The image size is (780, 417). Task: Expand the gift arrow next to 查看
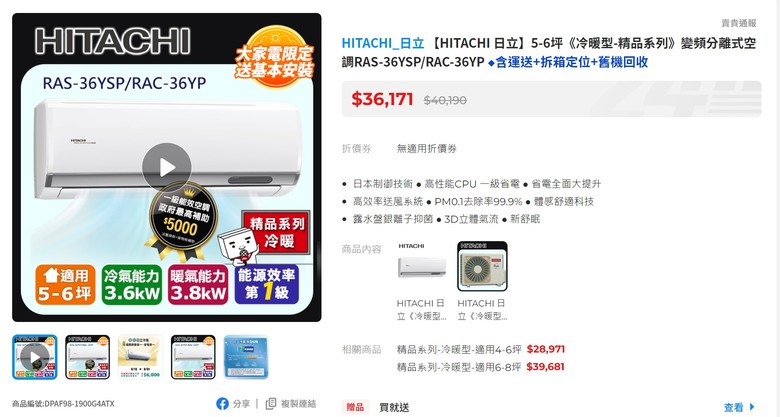pyautogui.click(x=752, y=407)
